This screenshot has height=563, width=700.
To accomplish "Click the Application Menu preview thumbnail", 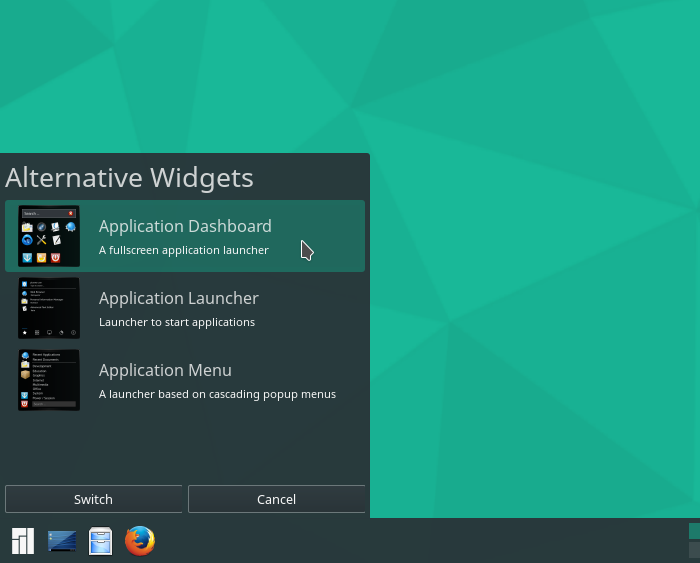I will [x=48, y=380].
